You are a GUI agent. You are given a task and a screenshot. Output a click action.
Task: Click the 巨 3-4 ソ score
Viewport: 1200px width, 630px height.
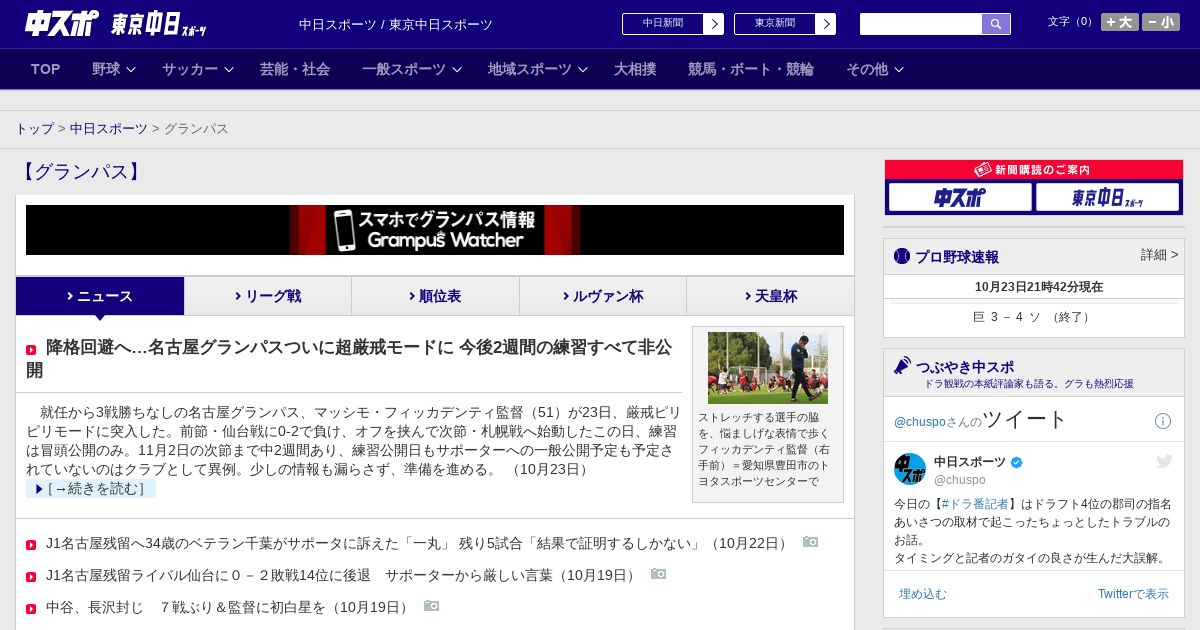pos(1034,317)
